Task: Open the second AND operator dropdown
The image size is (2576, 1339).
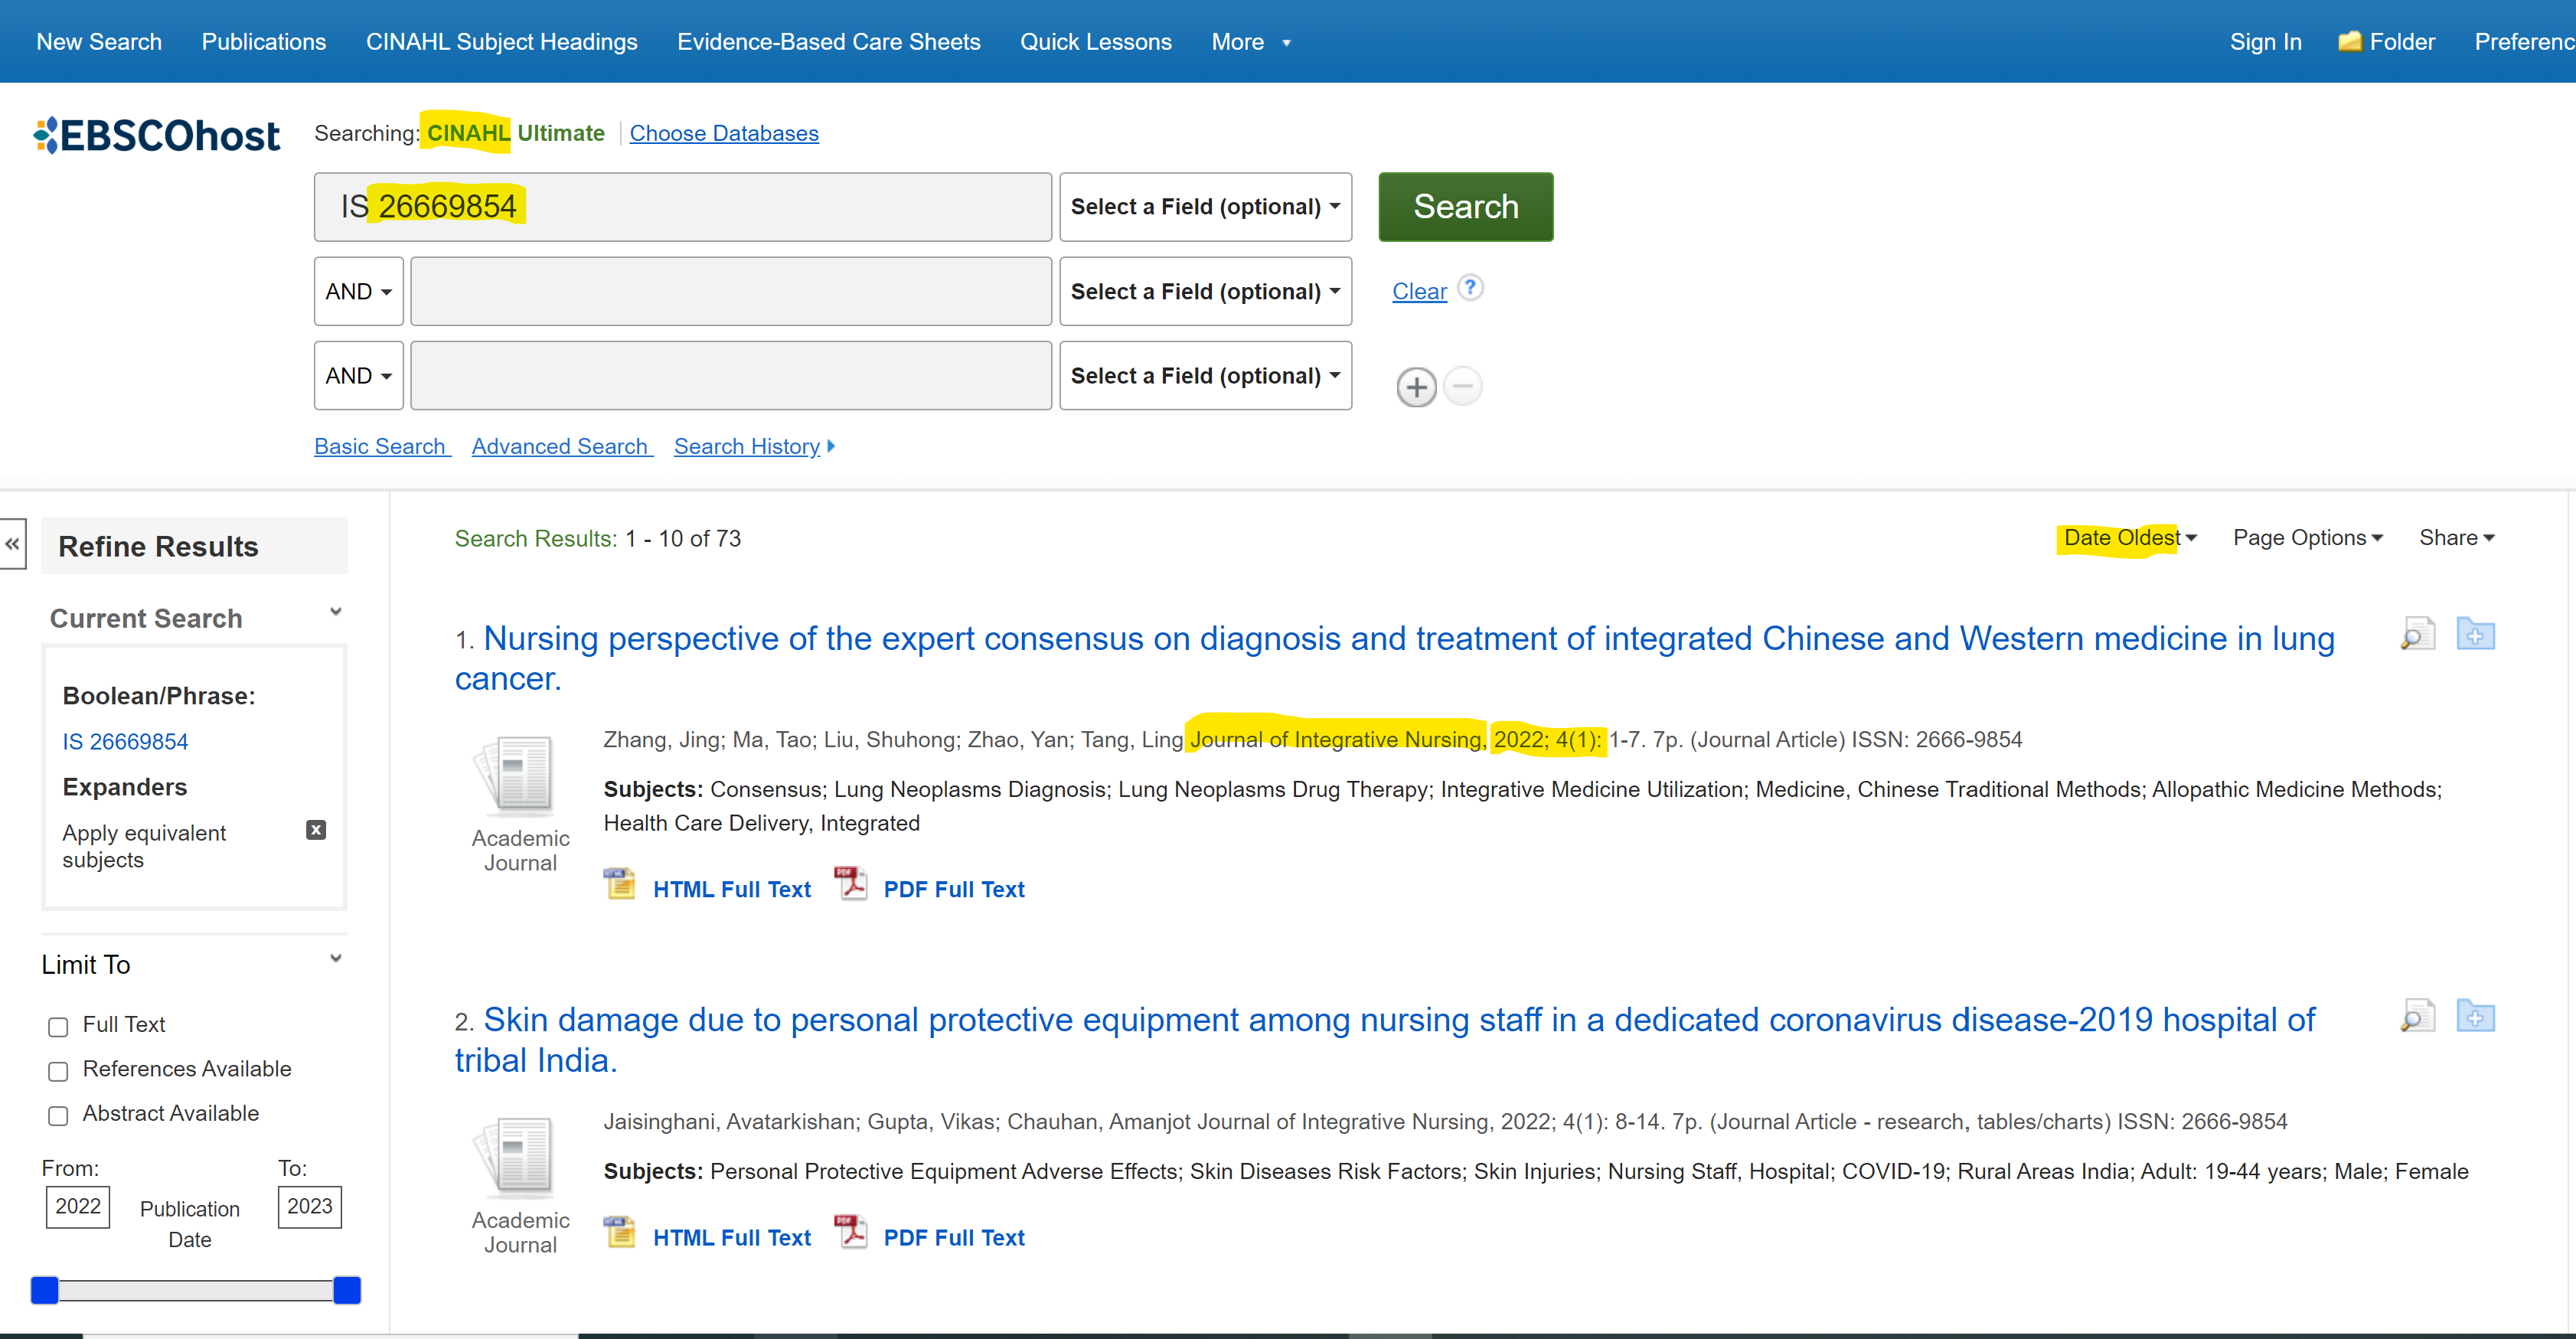Action: (358, 376)
